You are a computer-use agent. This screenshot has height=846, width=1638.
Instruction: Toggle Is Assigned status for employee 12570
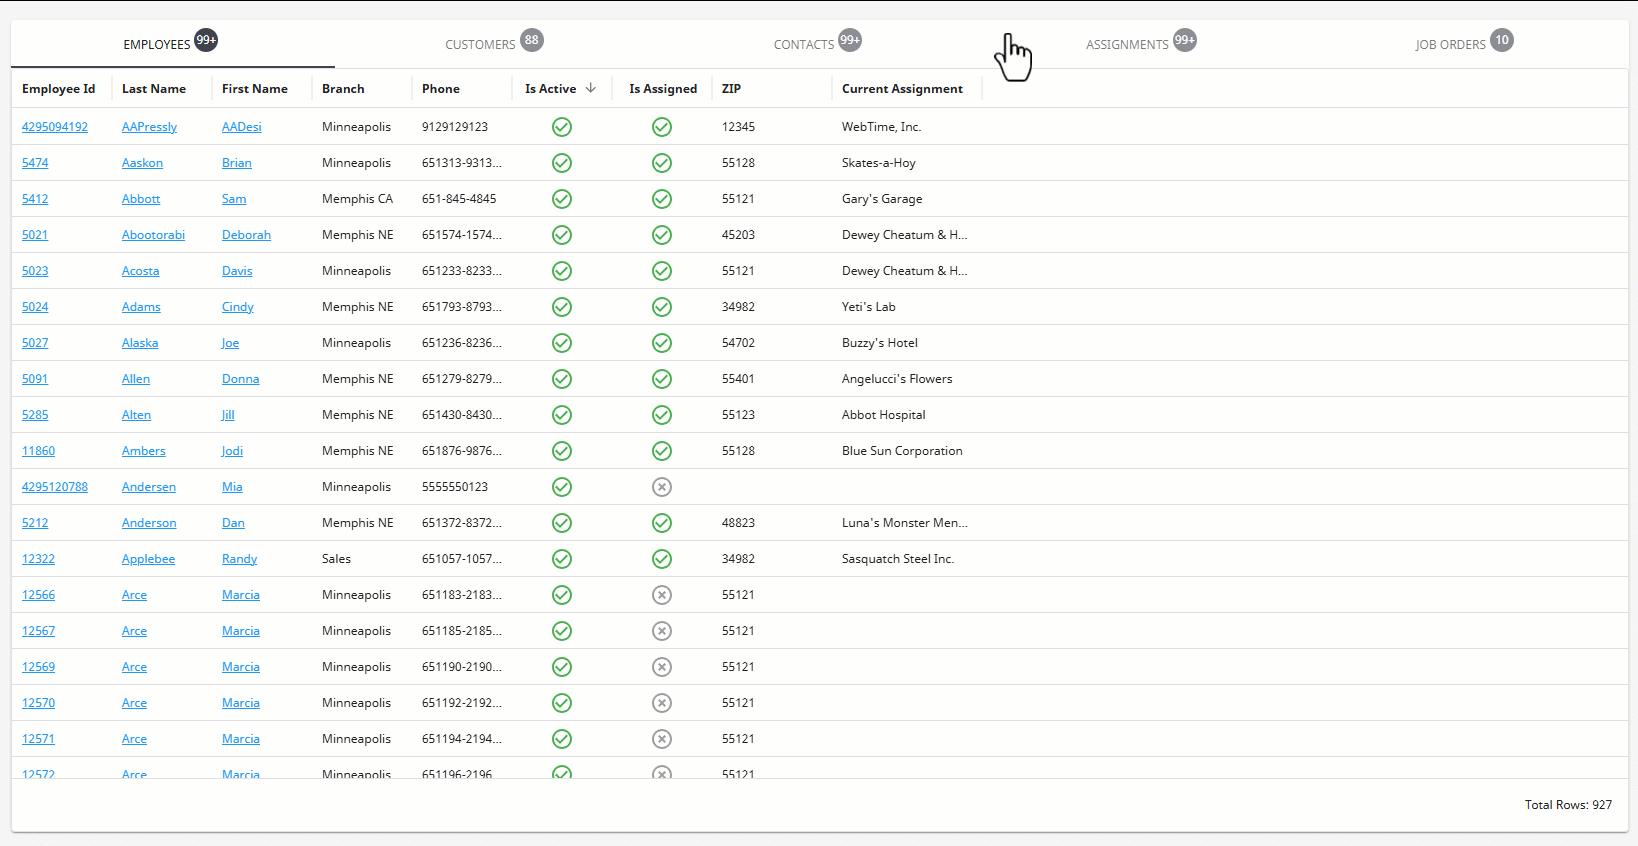(662, 703)
